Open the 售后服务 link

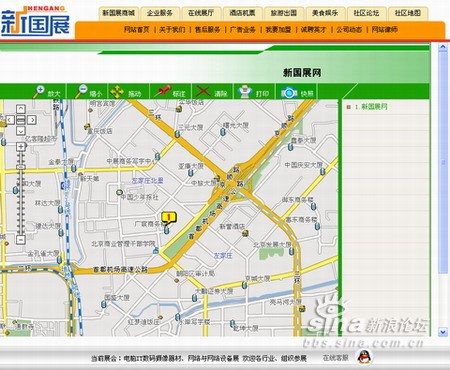208,30
